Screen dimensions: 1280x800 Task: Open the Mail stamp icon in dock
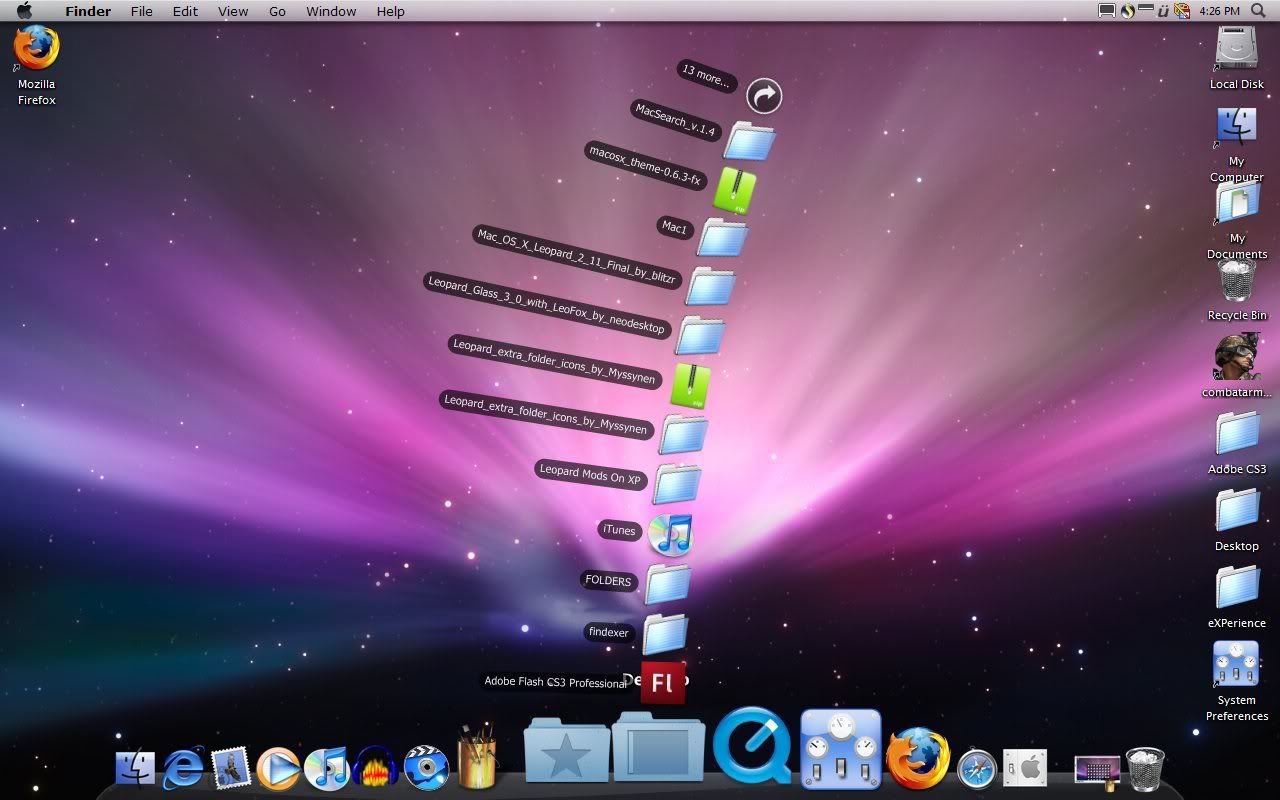[231, 768]
